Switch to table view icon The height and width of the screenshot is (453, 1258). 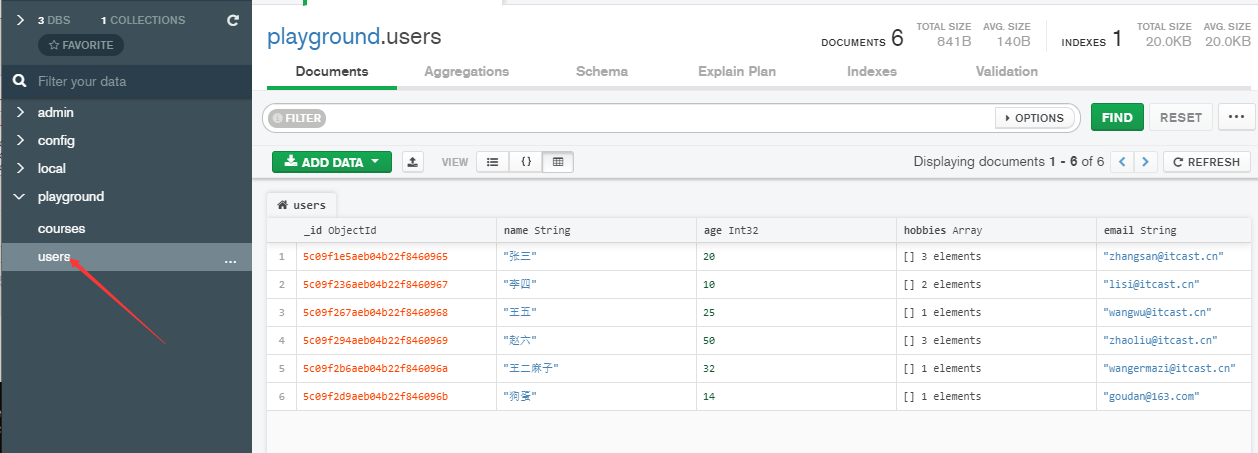pyautogui.click(x=558, y=162)
